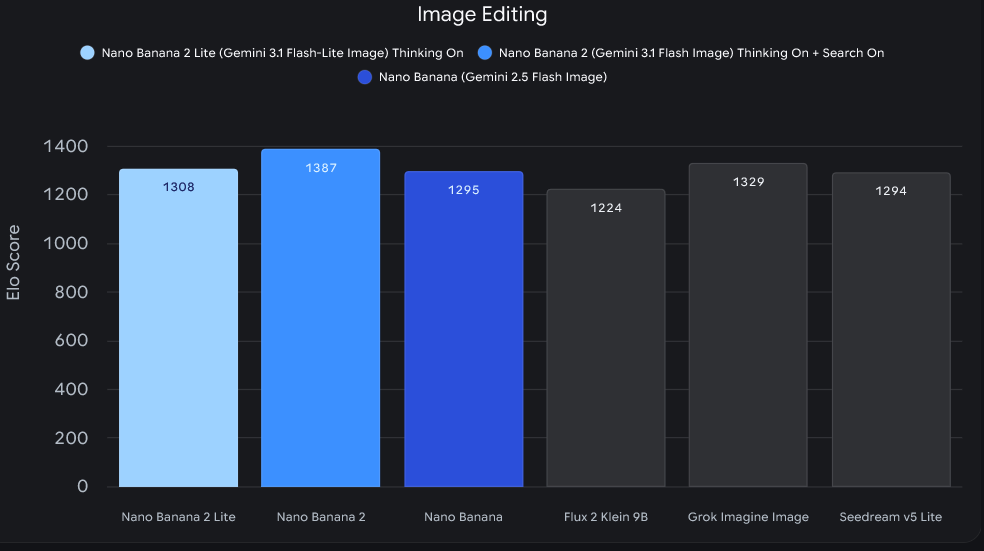Click the y-axis tick 400
The image size is (984, 551).
71,389
